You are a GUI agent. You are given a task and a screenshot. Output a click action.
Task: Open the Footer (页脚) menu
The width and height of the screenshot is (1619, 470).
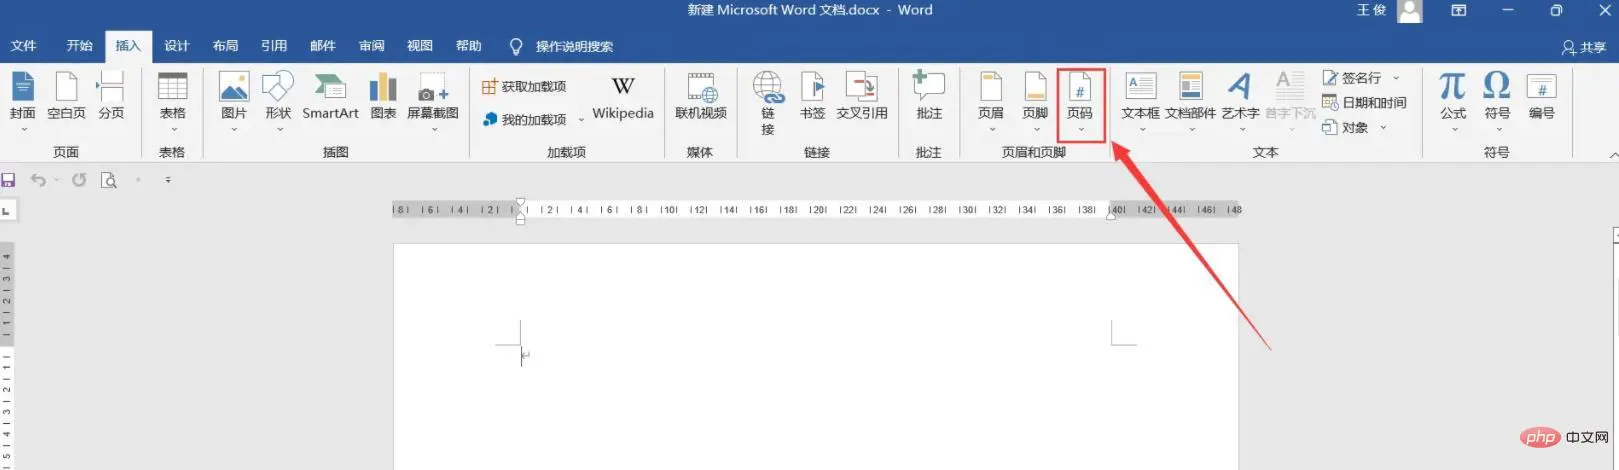[1036, 101]
